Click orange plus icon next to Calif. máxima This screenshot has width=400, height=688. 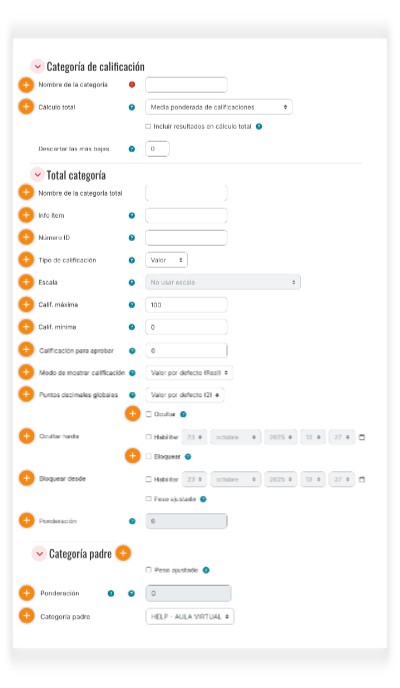[26, 305]
